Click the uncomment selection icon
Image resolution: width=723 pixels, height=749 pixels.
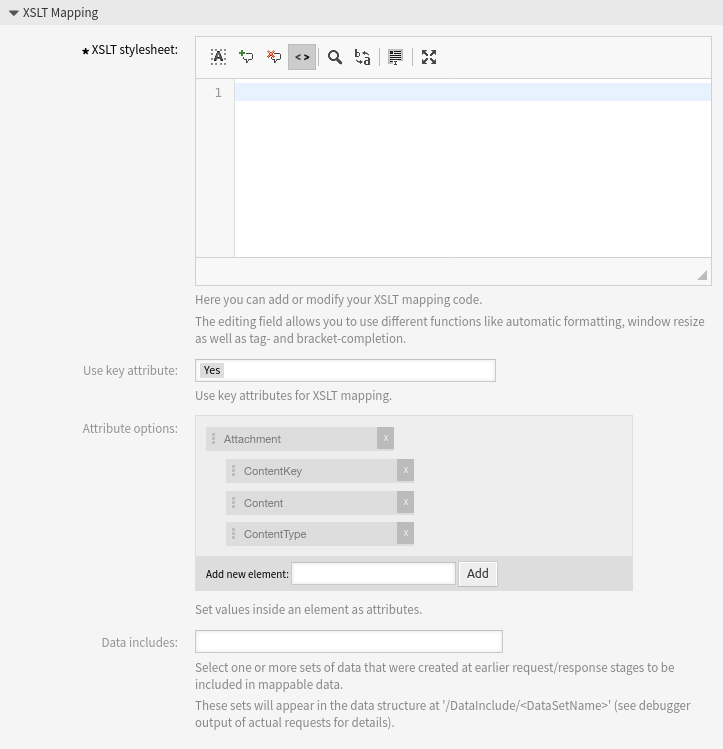click(x=274, y=57)
